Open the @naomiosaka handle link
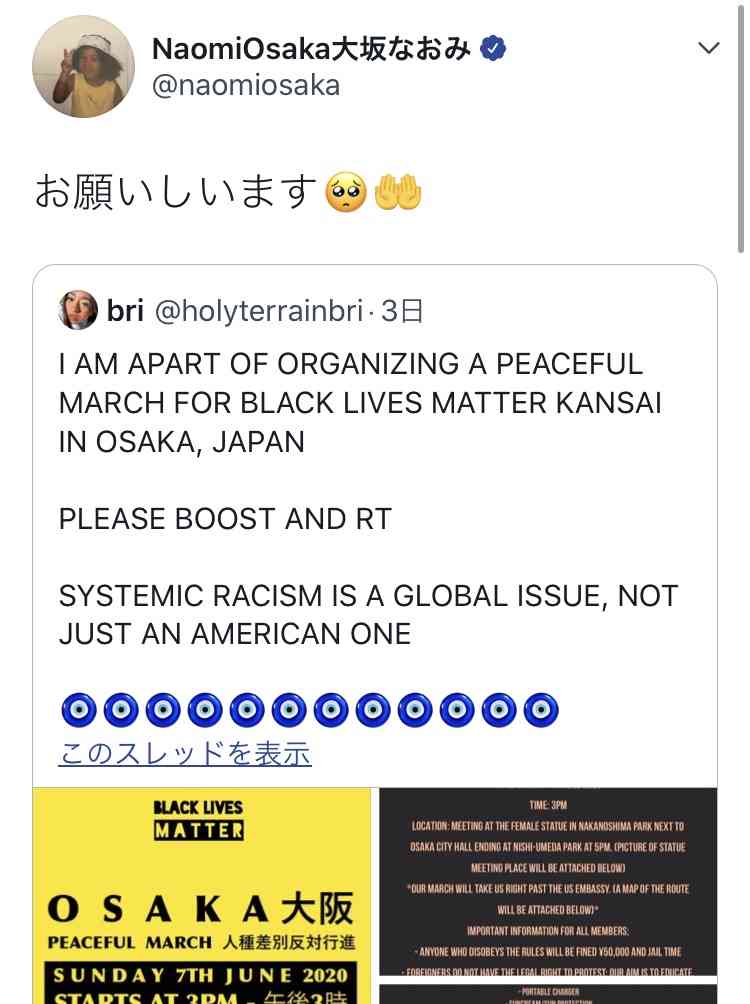750x1004 pixels. point(246,85)
